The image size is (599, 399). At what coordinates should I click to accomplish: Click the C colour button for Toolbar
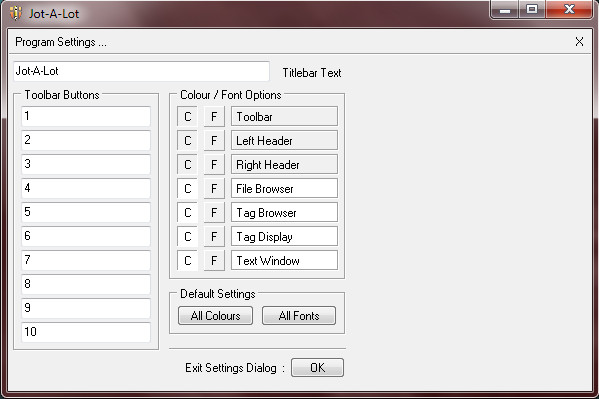pos(187,117)
